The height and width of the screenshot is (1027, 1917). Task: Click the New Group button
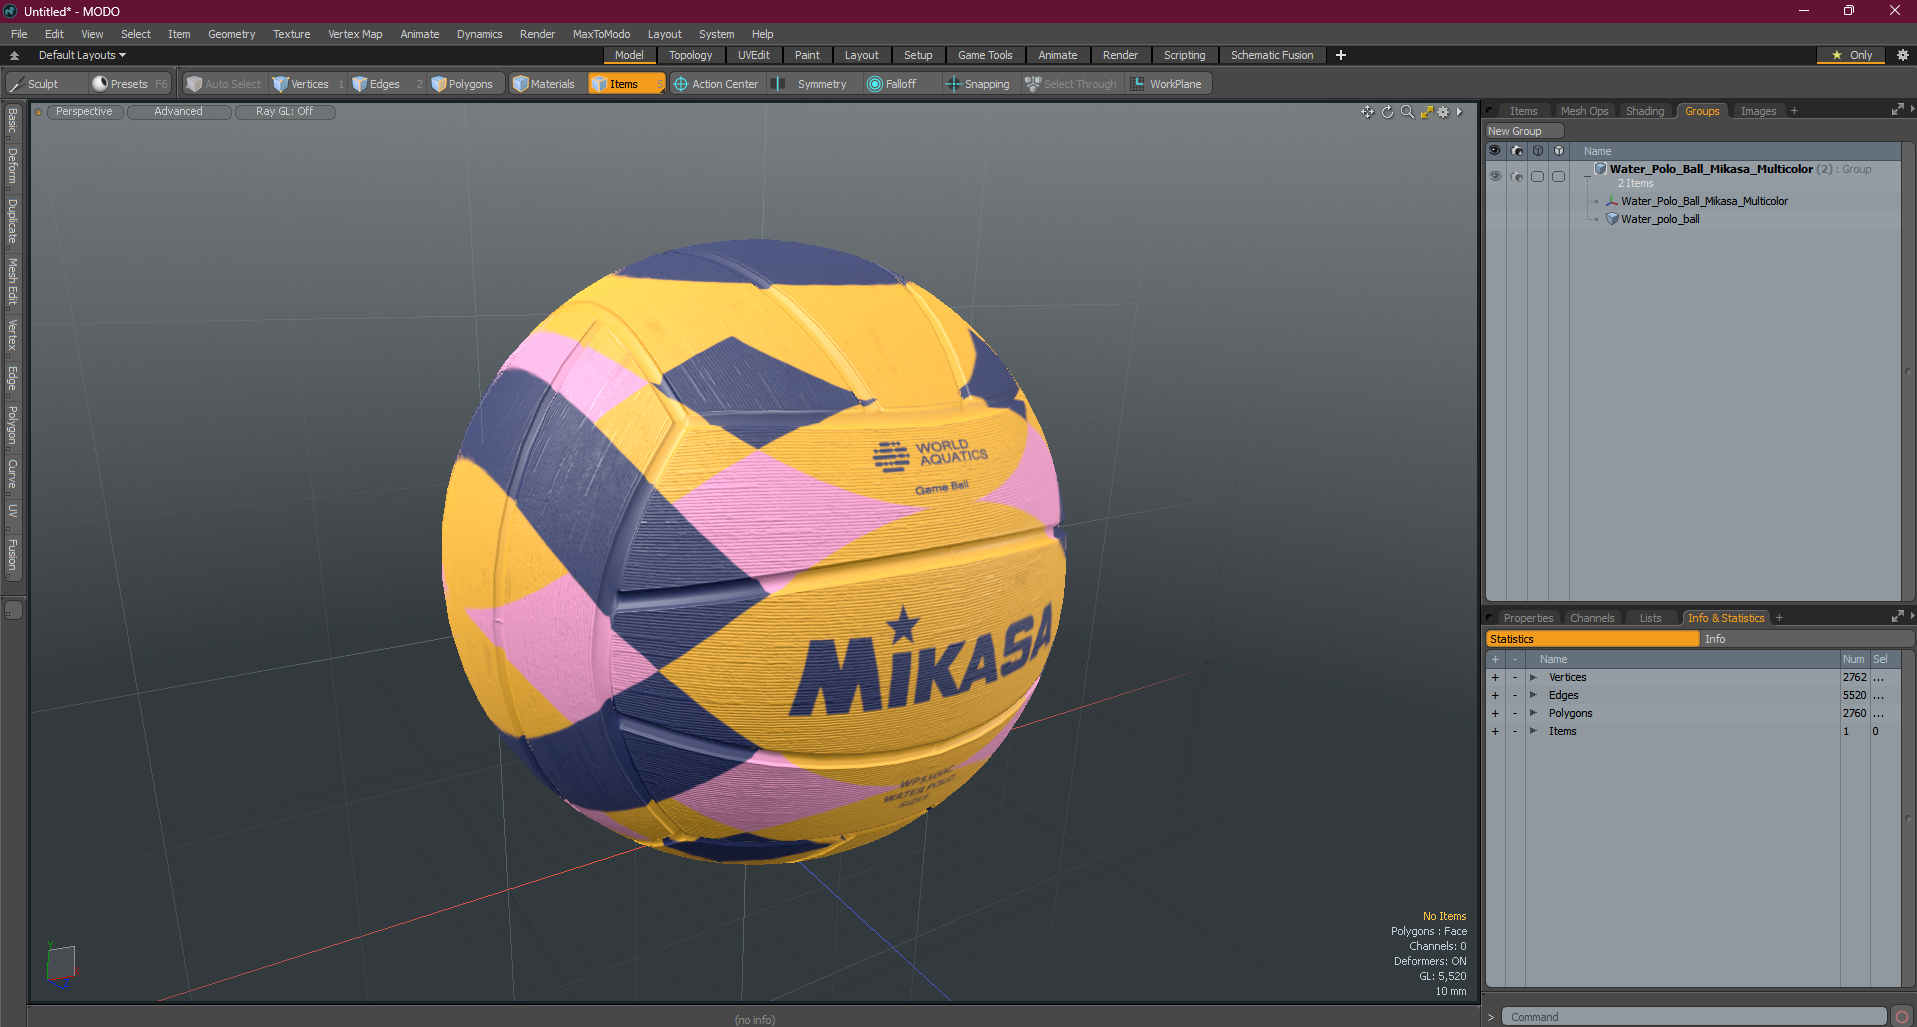(x=1523, y=131)
